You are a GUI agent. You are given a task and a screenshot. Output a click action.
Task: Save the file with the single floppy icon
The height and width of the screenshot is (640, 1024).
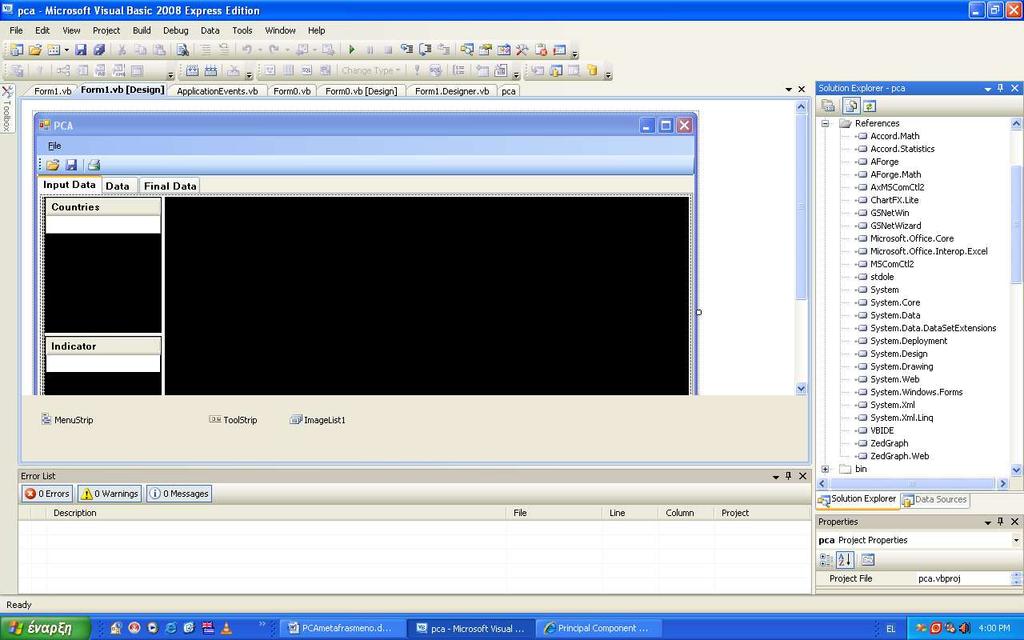coord(81,50)
